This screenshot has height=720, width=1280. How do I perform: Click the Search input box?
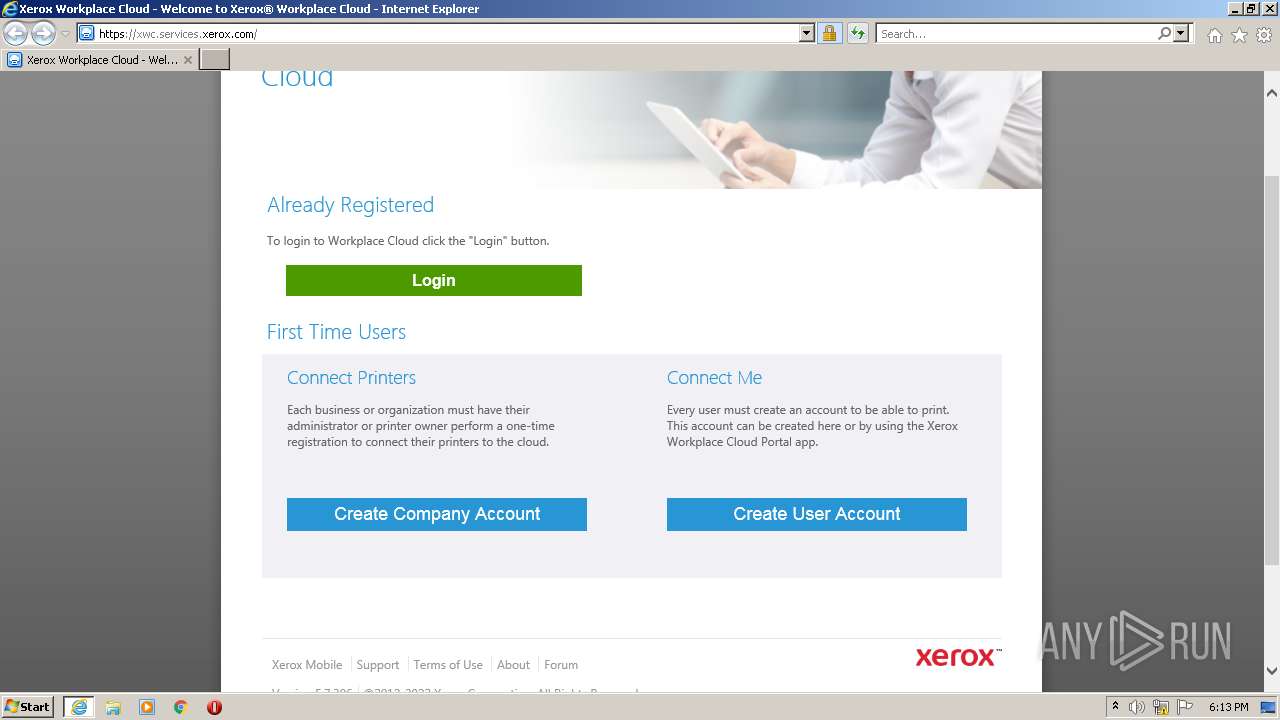pos(1017,33)
